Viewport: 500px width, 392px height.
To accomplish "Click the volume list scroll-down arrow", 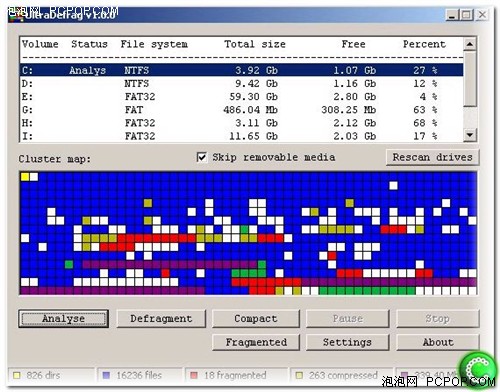I will point(470,135).
